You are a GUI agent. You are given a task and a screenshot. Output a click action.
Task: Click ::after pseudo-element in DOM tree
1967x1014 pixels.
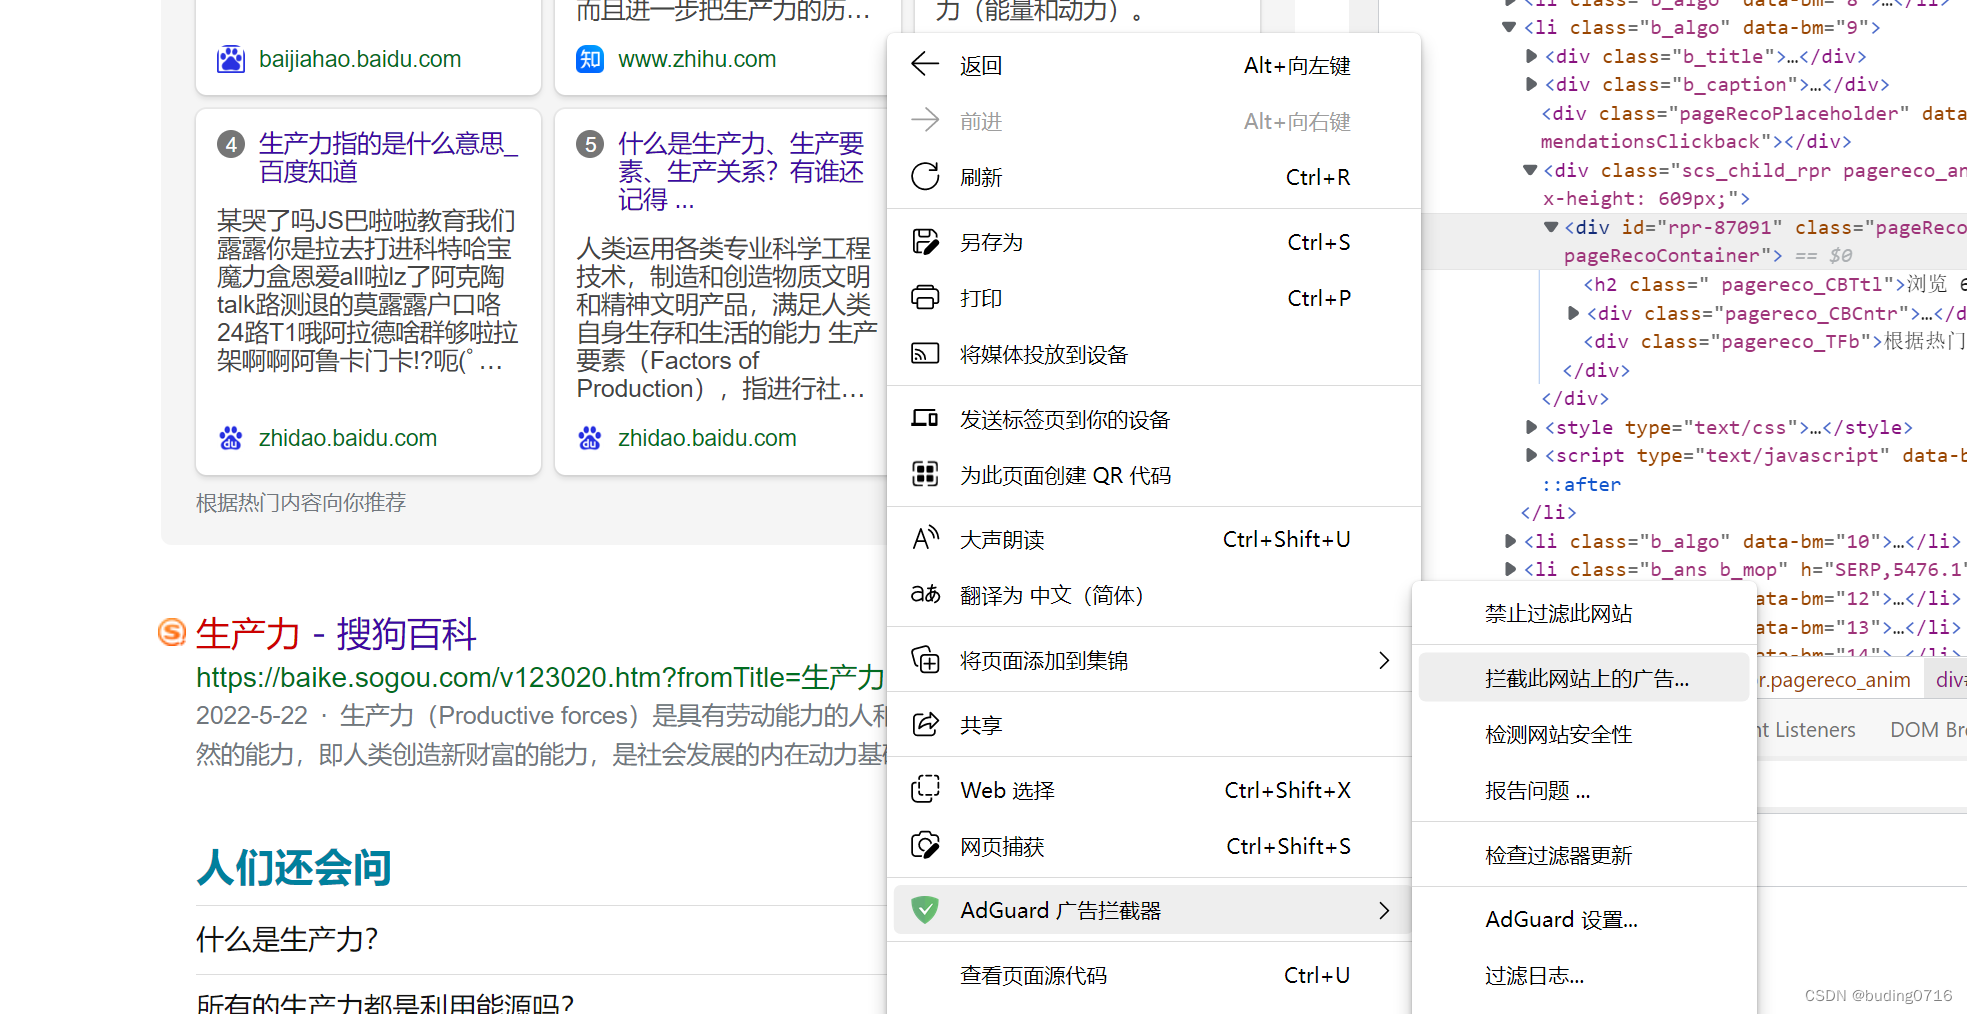coord(1581,484)
